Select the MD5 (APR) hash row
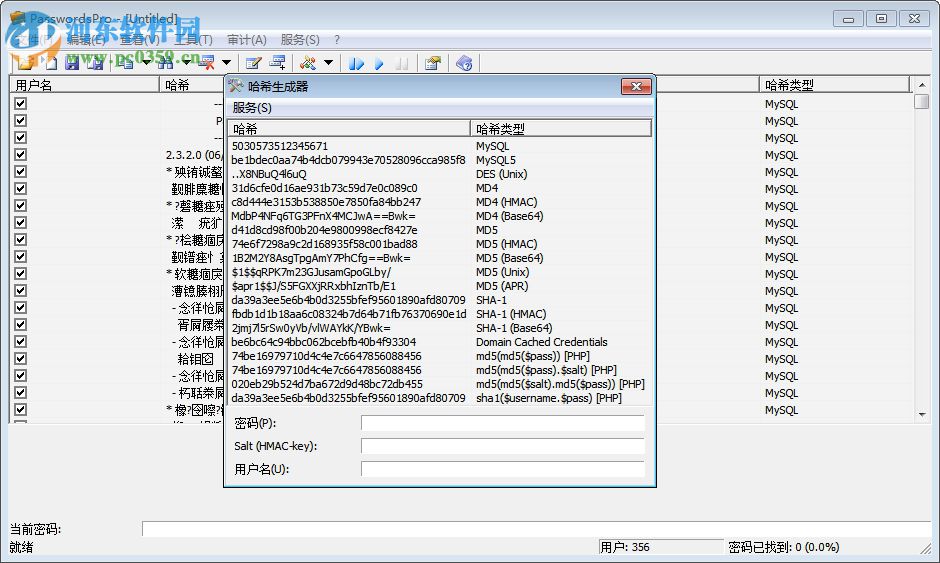 pos(439,286)
